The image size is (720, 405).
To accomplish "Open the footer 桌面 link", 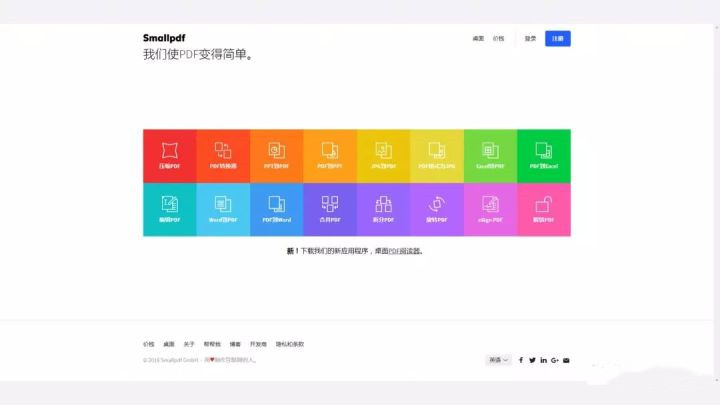I will click(x=169, y=344).
